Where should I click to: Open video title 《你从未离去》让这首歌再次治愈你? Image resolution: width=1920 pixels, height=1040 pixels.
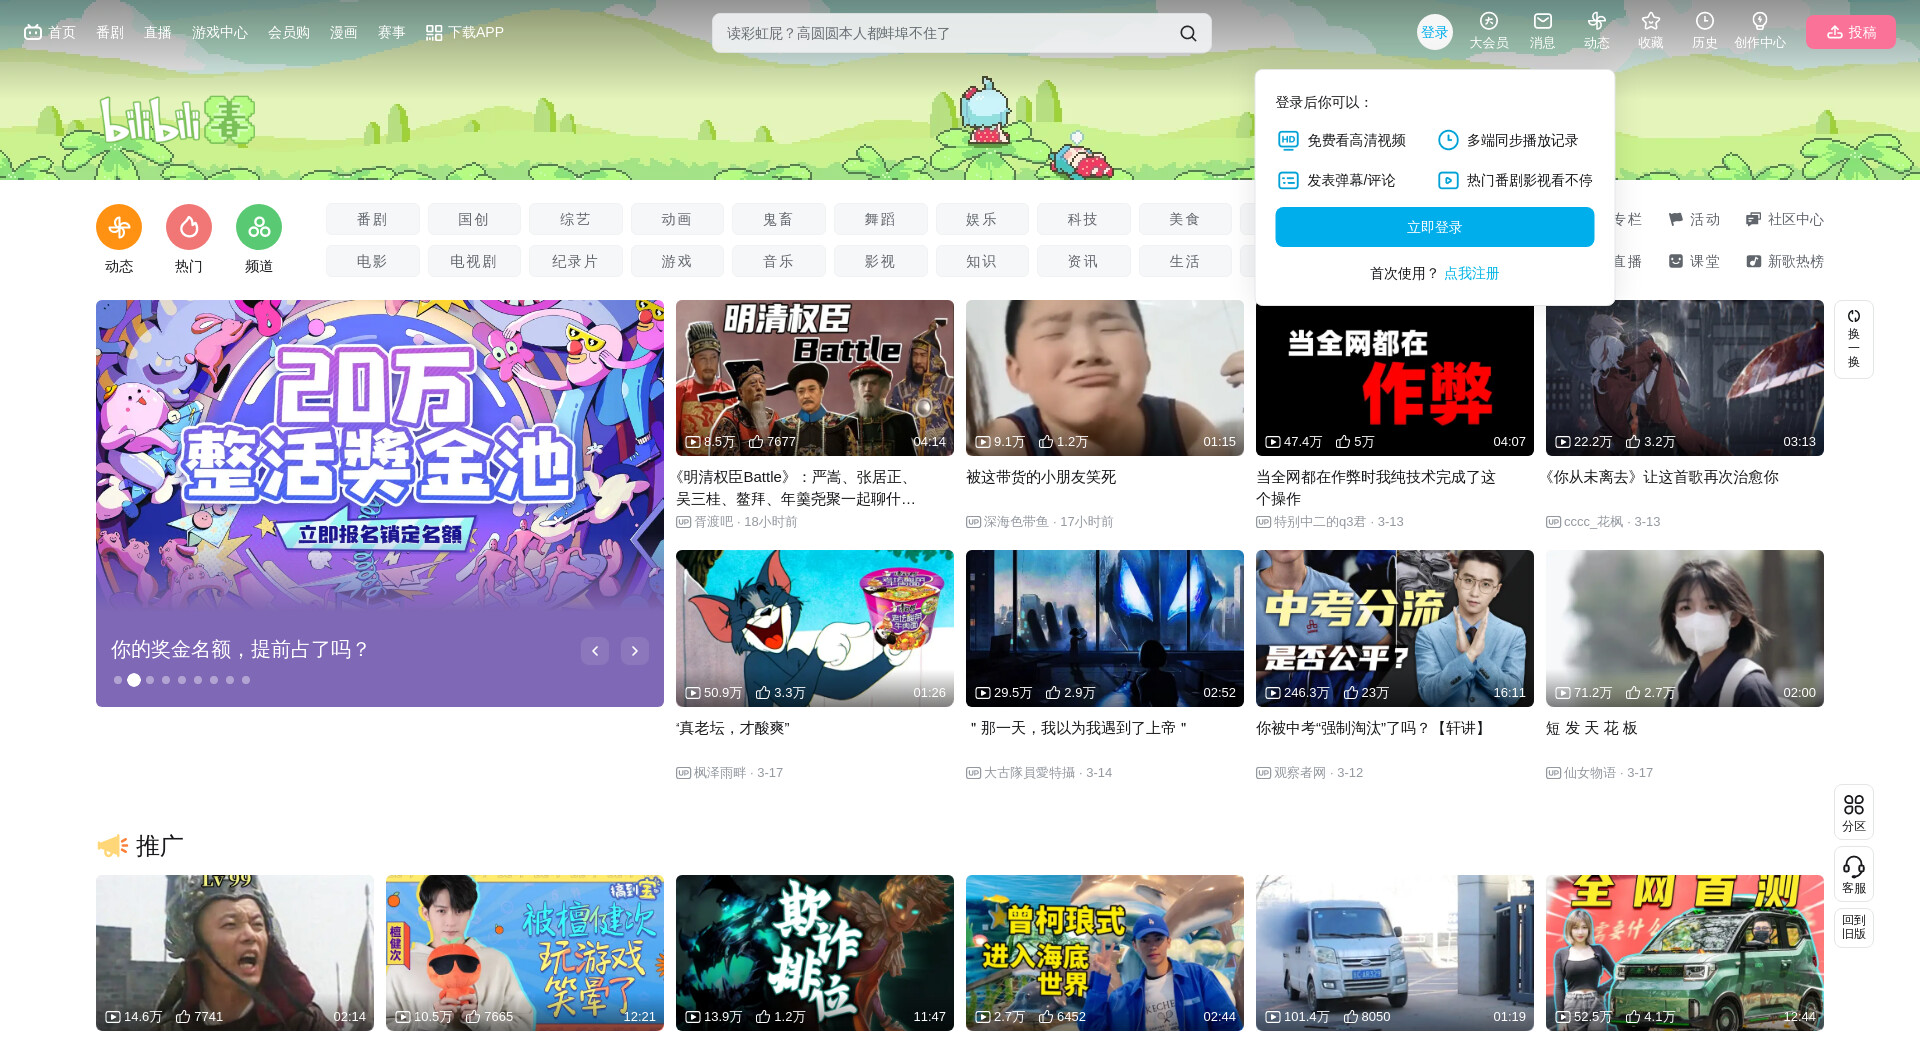coord(1662,477)
